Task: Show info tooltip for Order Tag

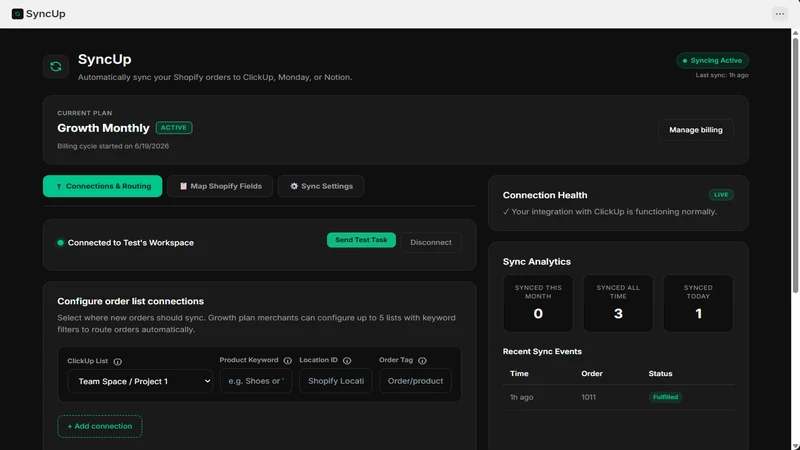Action: (x=422, y=360)
